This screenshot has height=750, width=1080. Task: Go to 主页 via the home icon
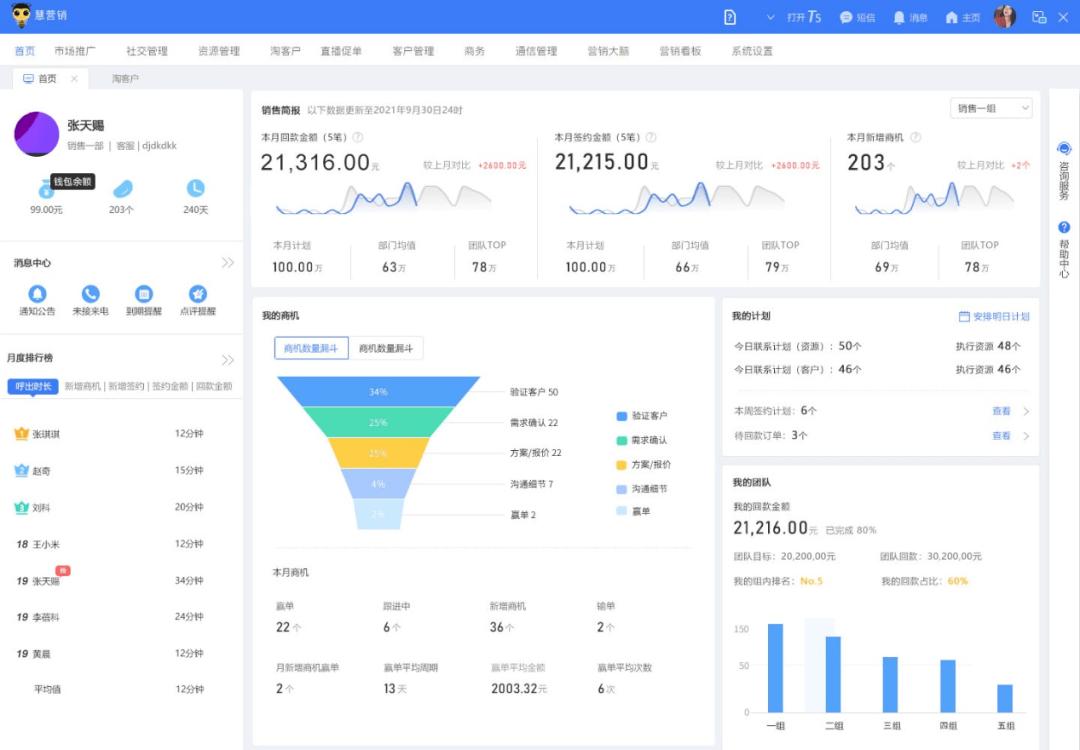click(x=962, y=18)
